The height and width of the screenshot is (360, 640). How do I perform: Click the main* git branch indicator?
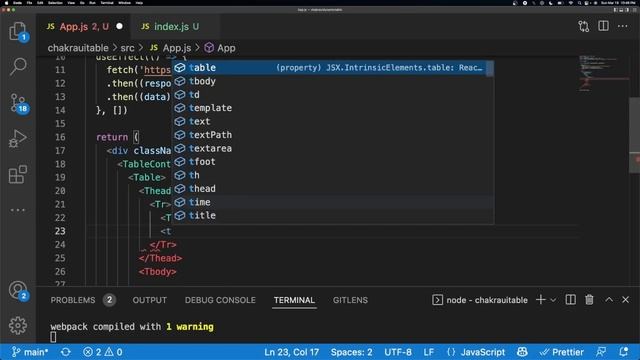point(30,352)
